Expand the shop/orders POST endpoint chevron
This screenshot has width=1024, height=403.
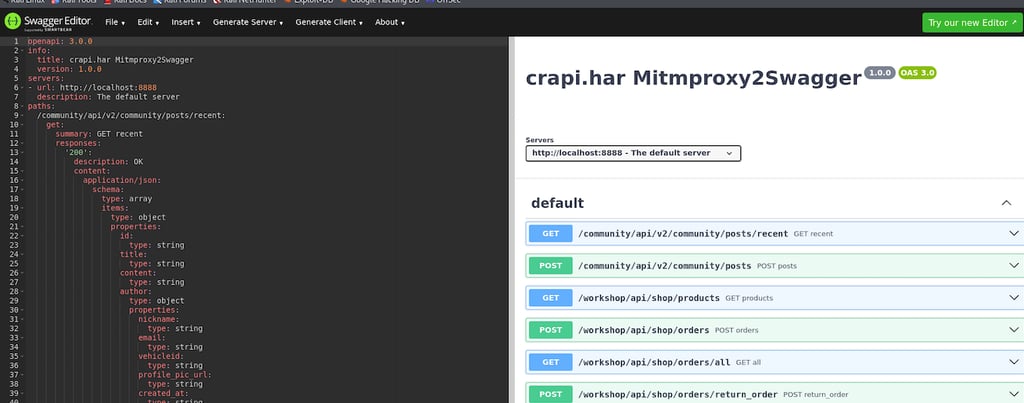(1014, 330)
